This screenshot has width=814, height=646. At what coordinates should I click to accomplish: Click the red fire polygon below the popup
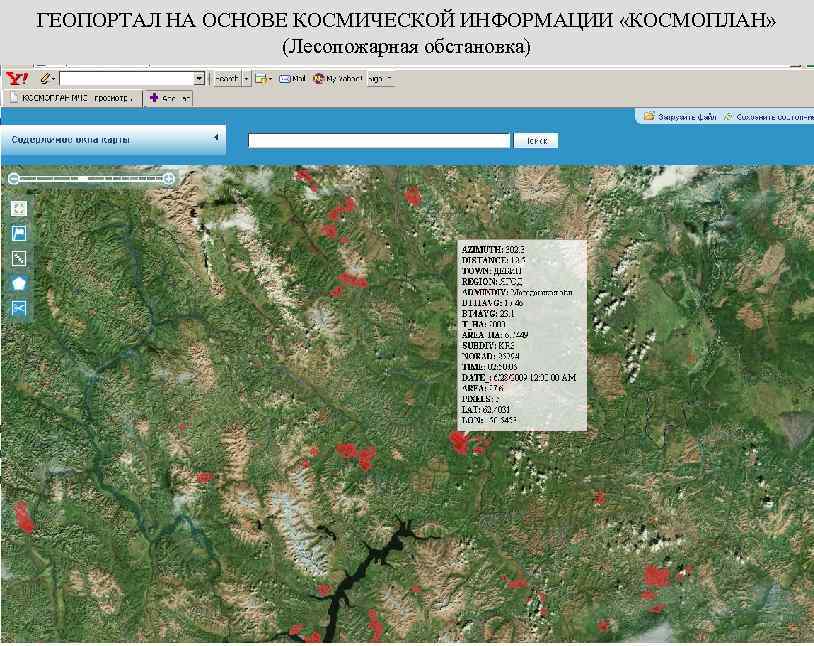click(x=460, y=443)
